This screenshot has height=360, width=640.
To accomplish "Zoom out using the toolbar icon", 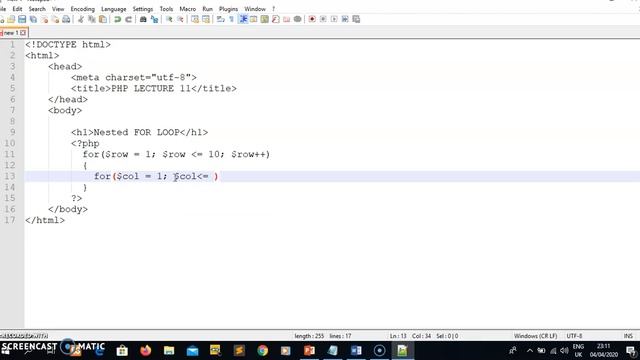I will point(180,19).
